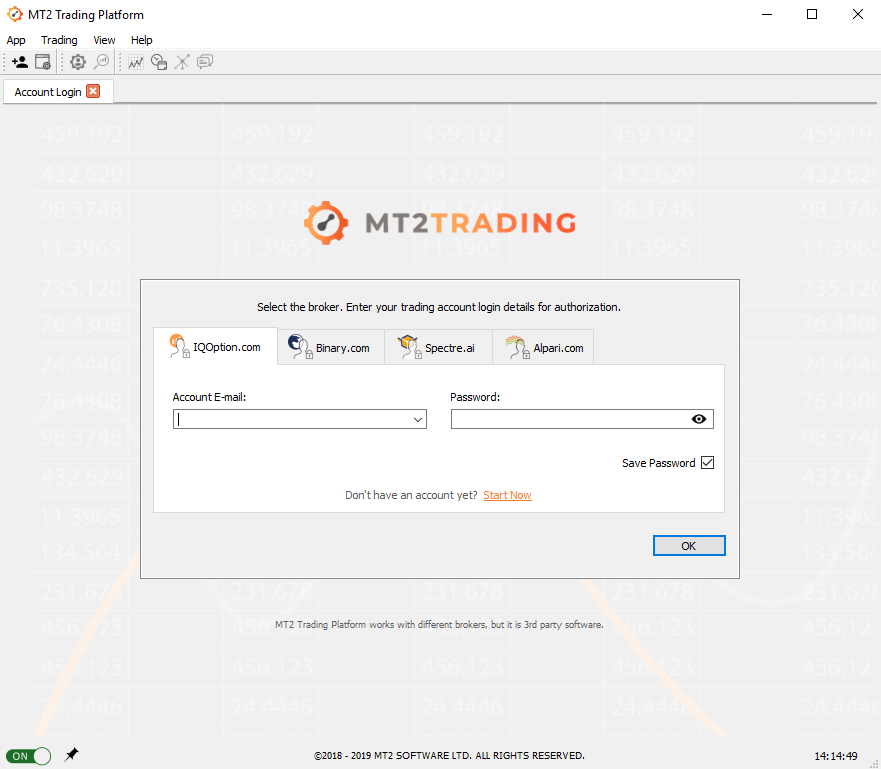Open the Trading menu

(x=59, y=40)
